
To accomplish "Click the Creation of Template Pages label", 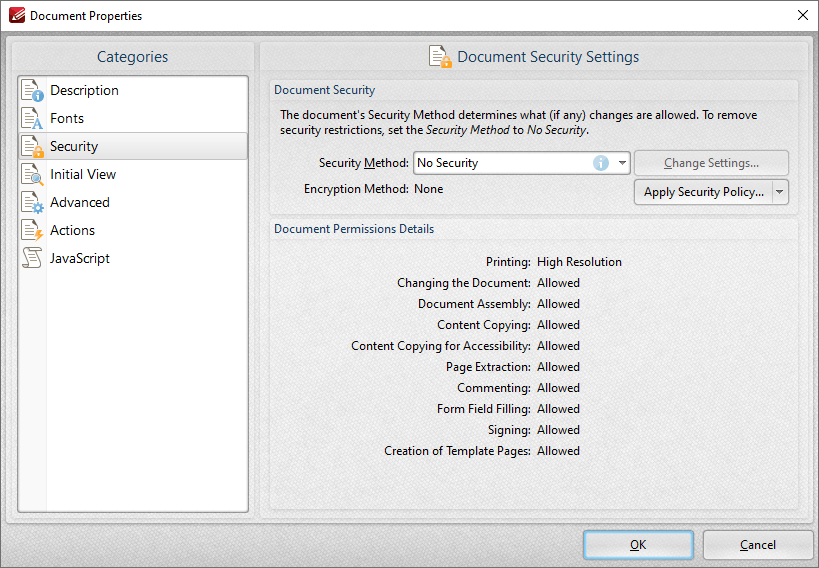I will coord(458,451).
